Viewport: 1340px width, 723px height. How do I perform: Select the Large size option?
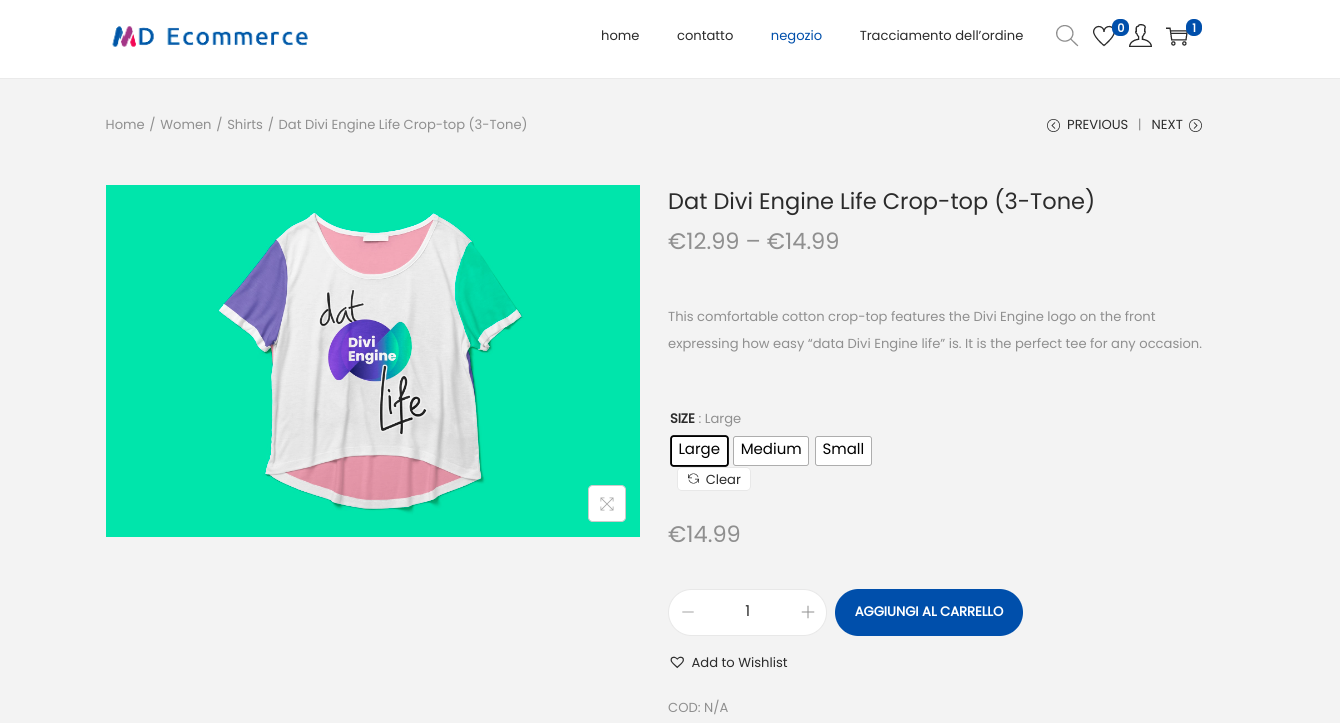(x=699, y=450)
